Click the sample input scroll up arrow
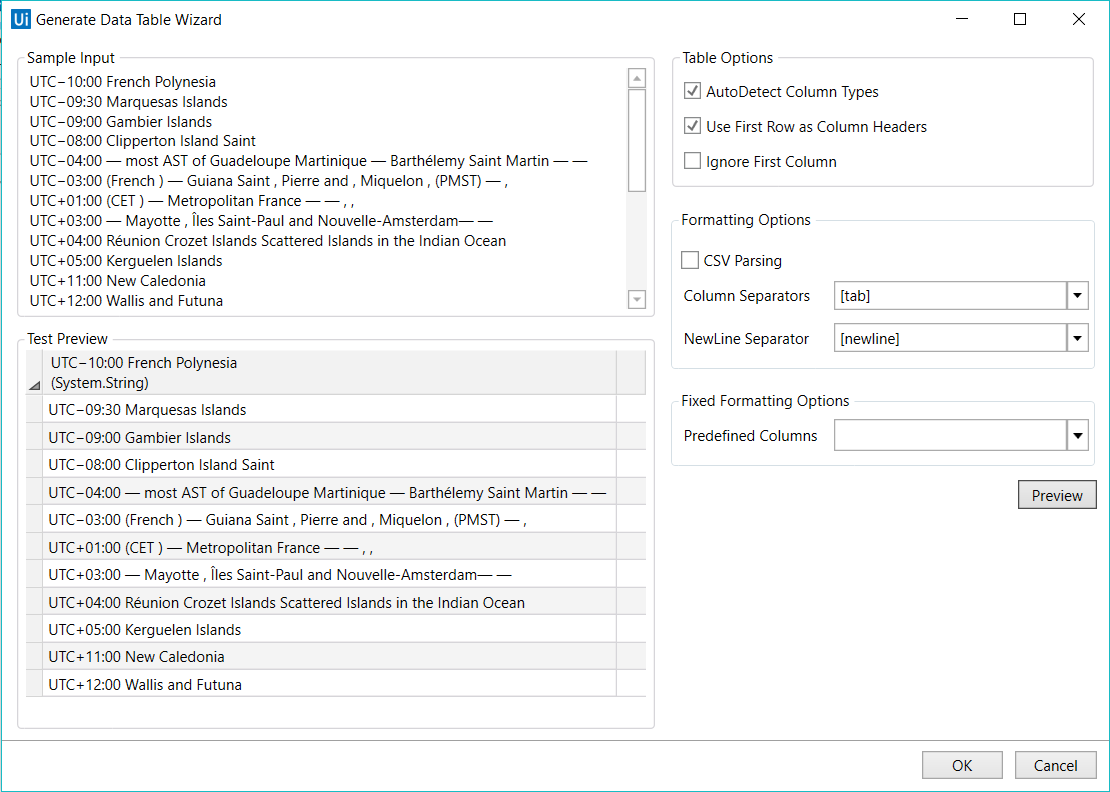1110x792 pixels. point(637,78)
